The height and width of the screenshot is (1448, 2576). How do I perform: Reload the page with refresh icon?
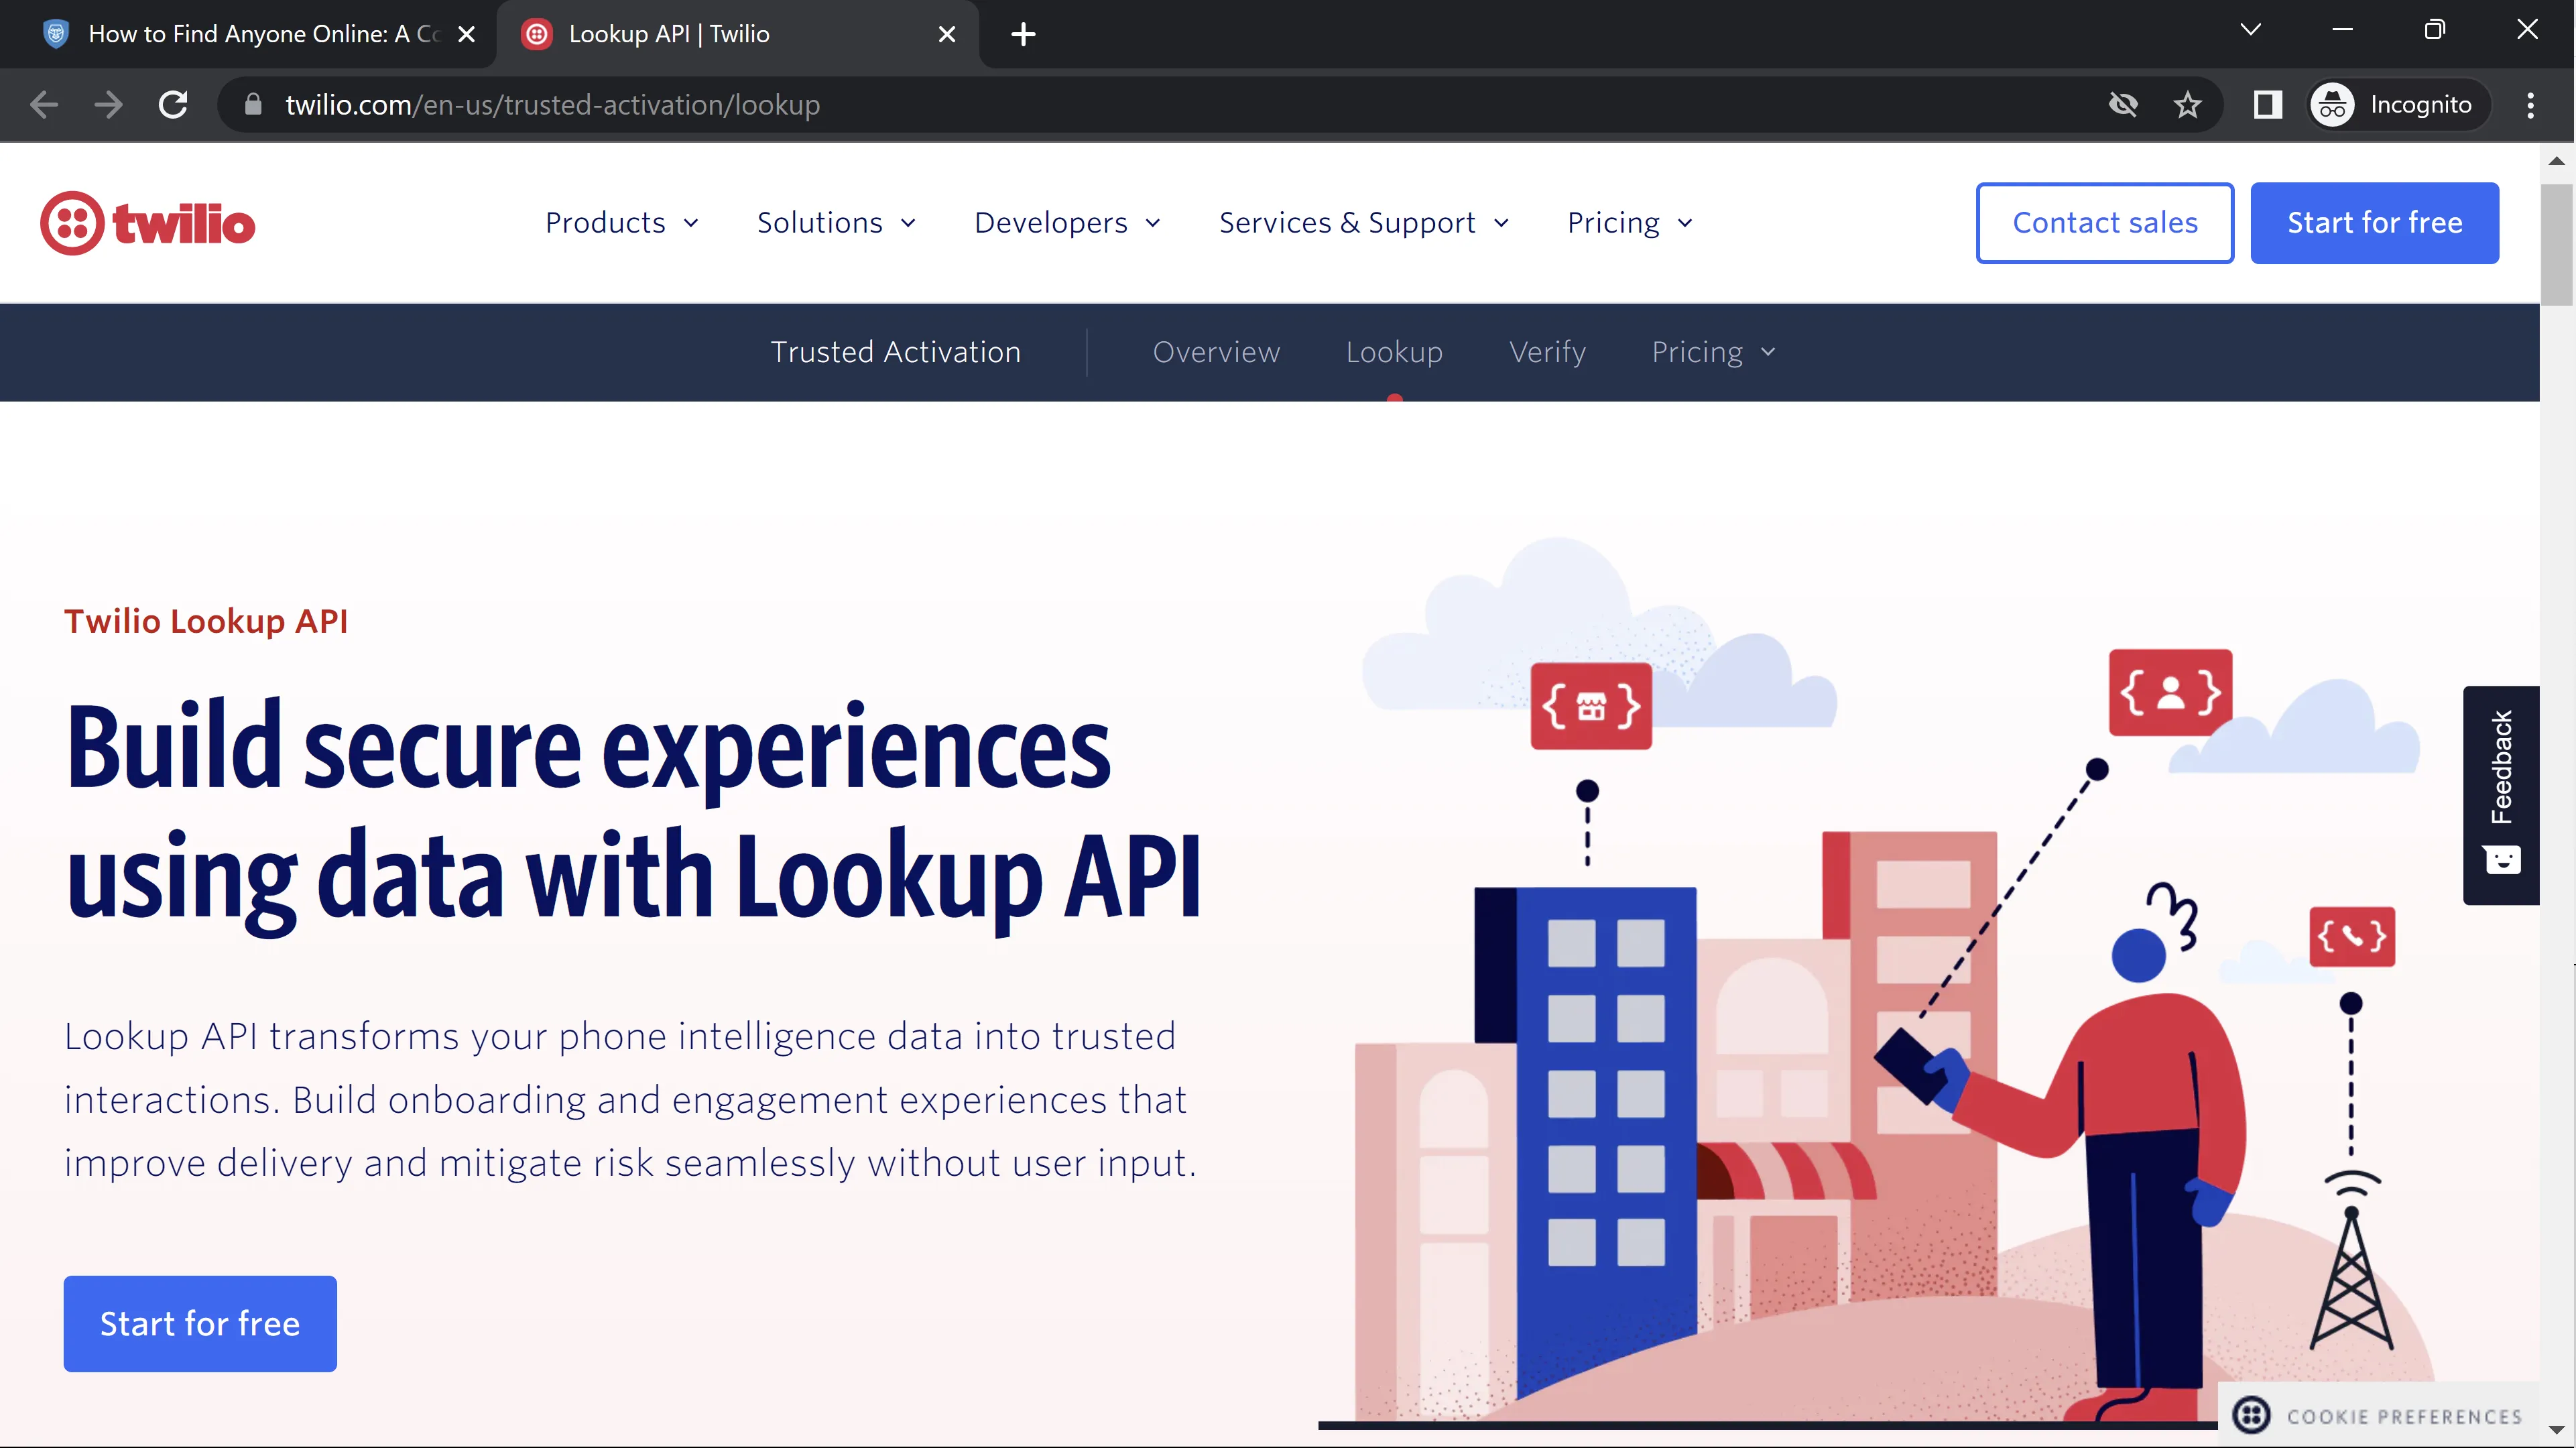point(173,104)
